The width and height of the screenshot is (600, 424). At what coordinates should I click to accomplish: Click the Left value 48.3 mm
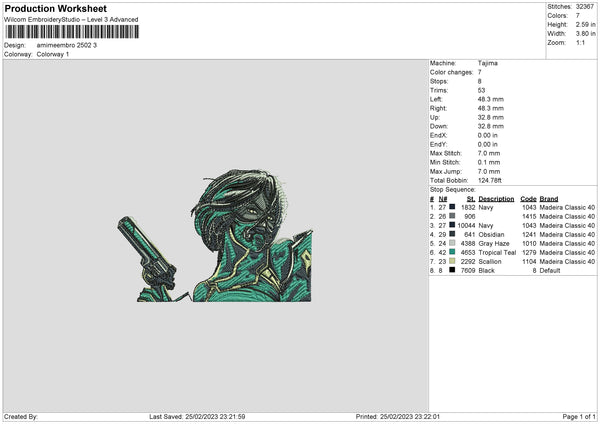coord(491,99)
